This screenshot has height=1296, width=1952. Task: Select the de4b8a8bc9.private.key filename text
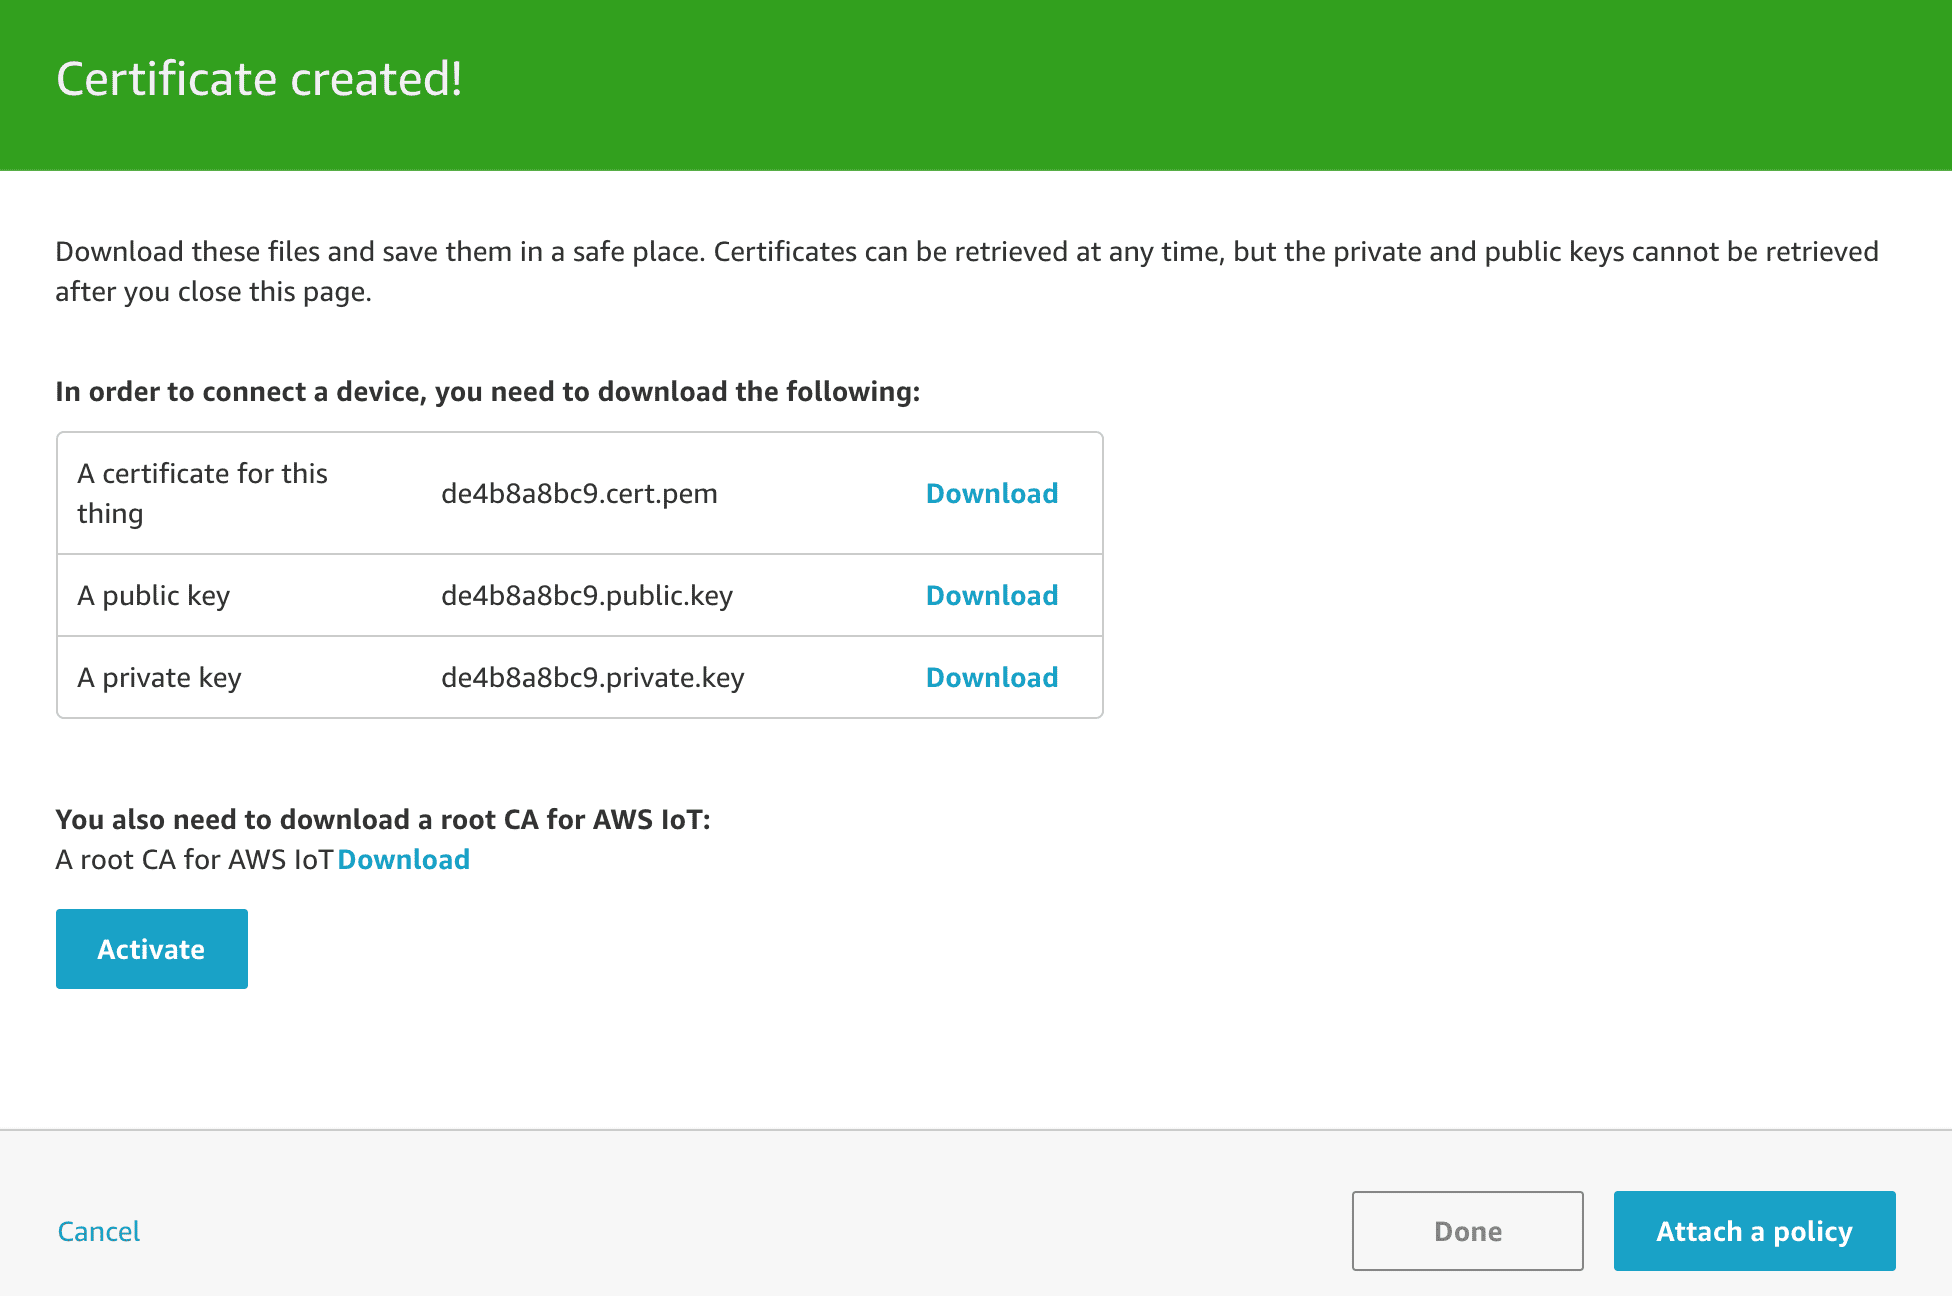[593, 677]
